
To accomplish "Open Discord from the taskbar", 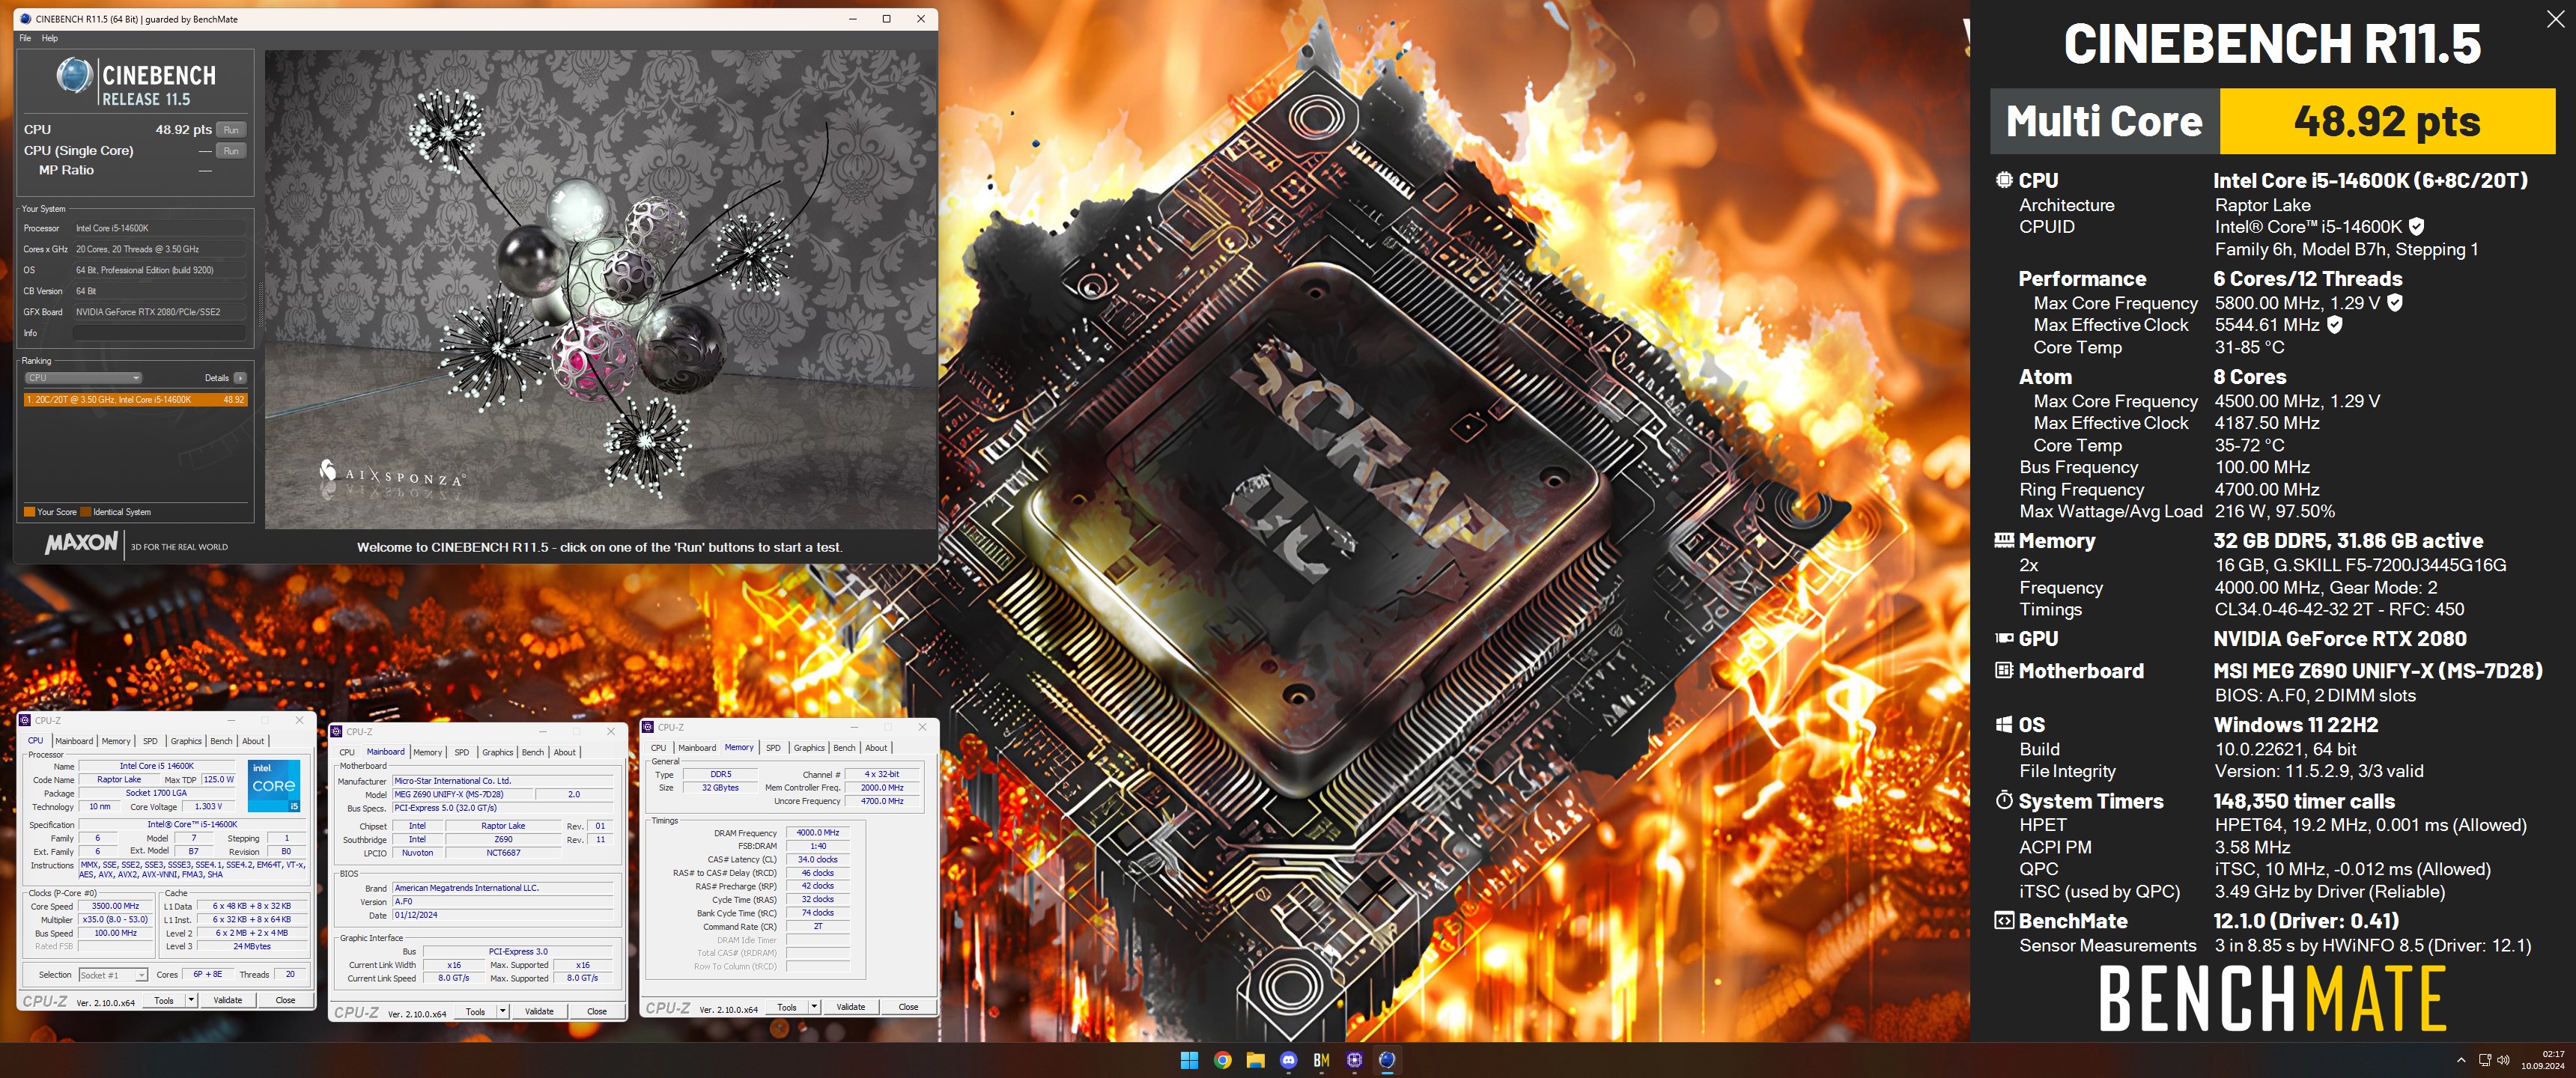I will click(1288, 1060).
